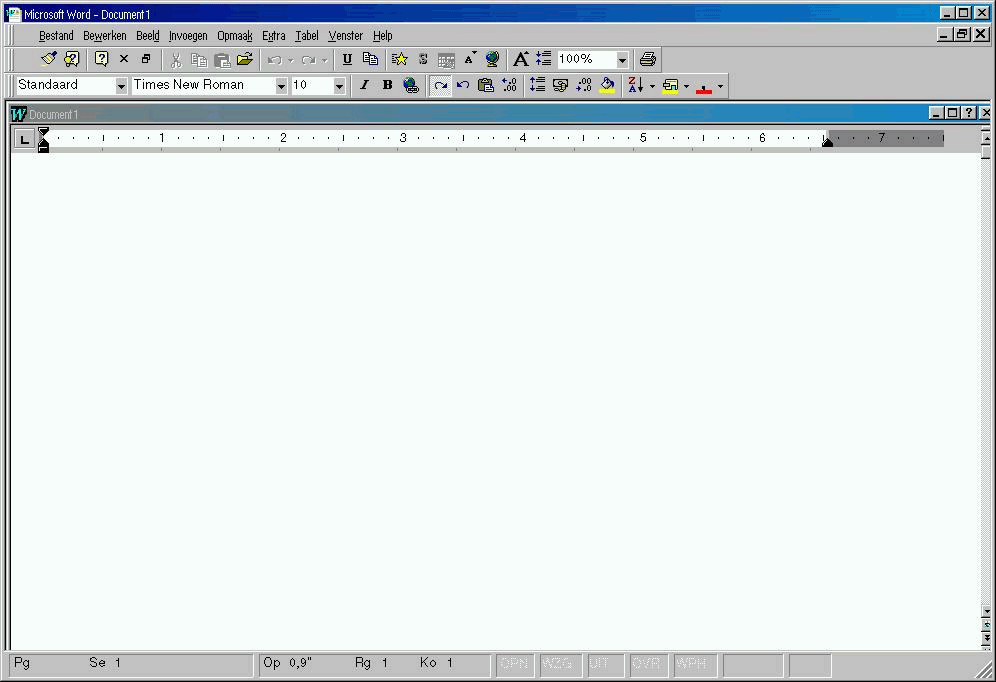Image resolution: width=996 pixels, height=682 pixels.
Task: Open the Bestand menu
Action: 56,36
